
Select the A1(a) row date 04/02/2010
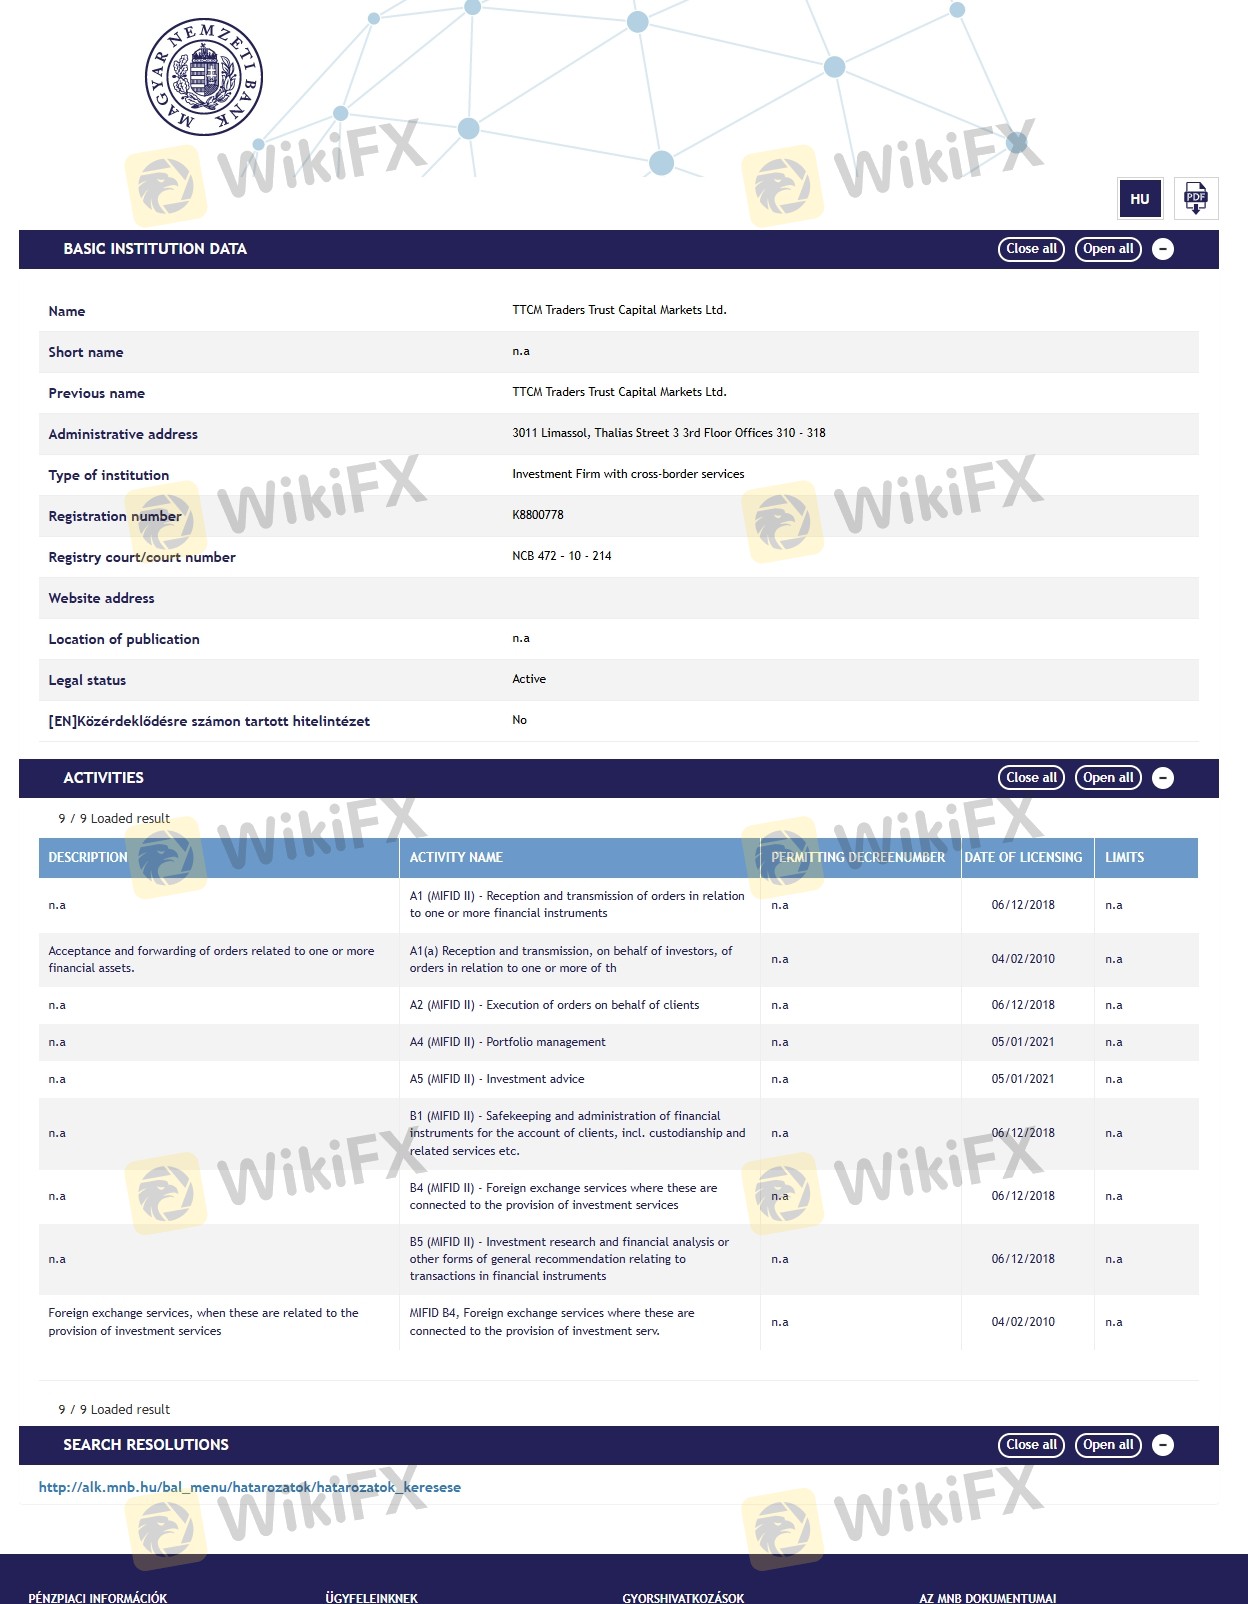[x=1023, y=959]
